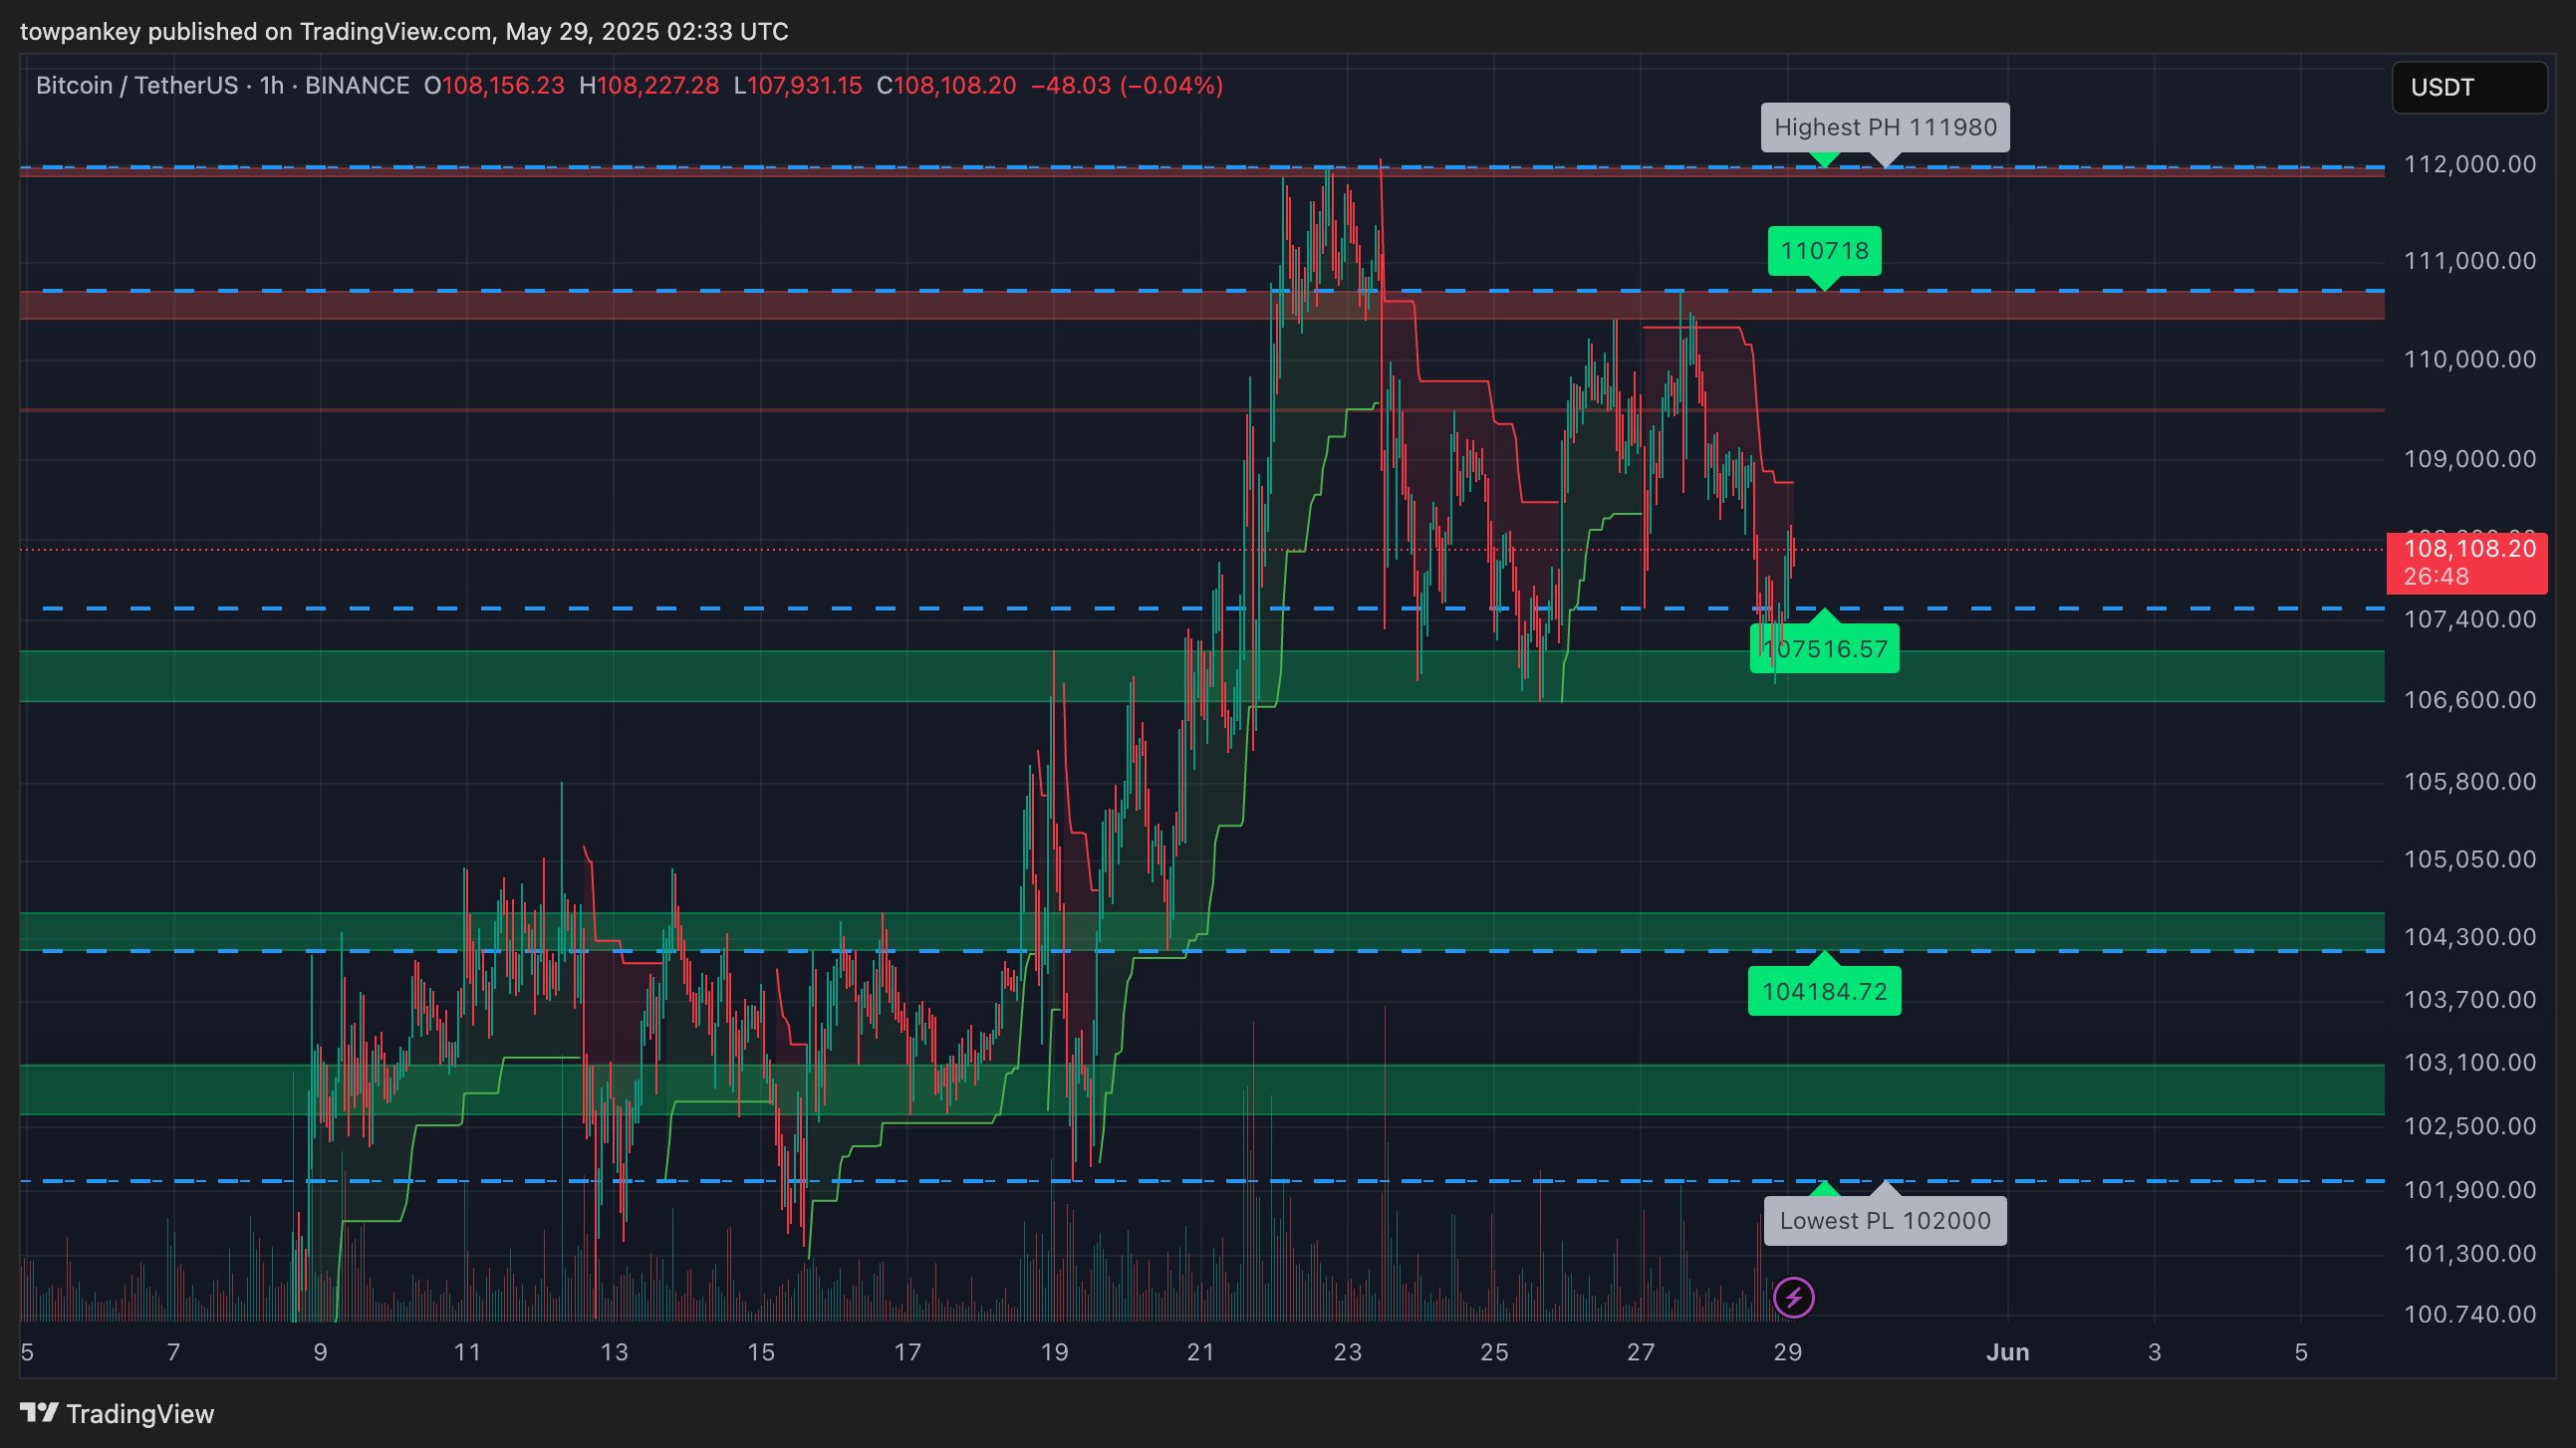This screenshot has width=2576, height=1448.
Task: Click the green arrow above 107516.57 label
Action: pyautogui.click(x=1824, y=615)
